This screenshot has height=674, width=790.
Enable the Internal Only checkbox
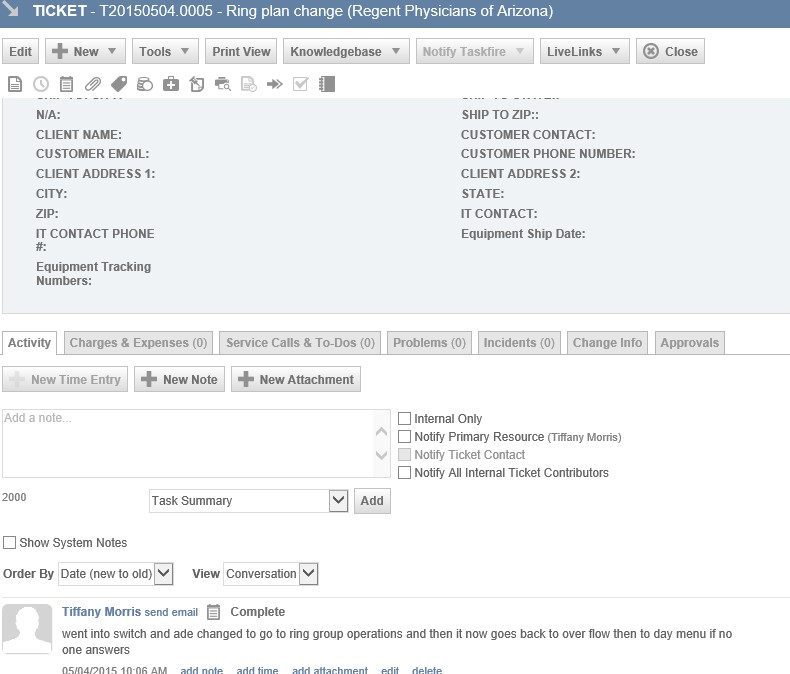tap(405, 419)
